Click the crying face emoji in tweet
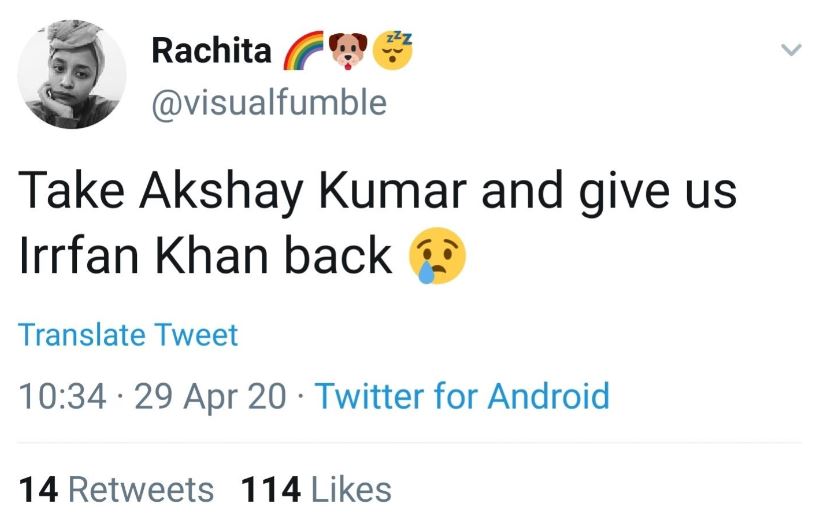Viewport: 813px width, 525px height. coord(437,258)
